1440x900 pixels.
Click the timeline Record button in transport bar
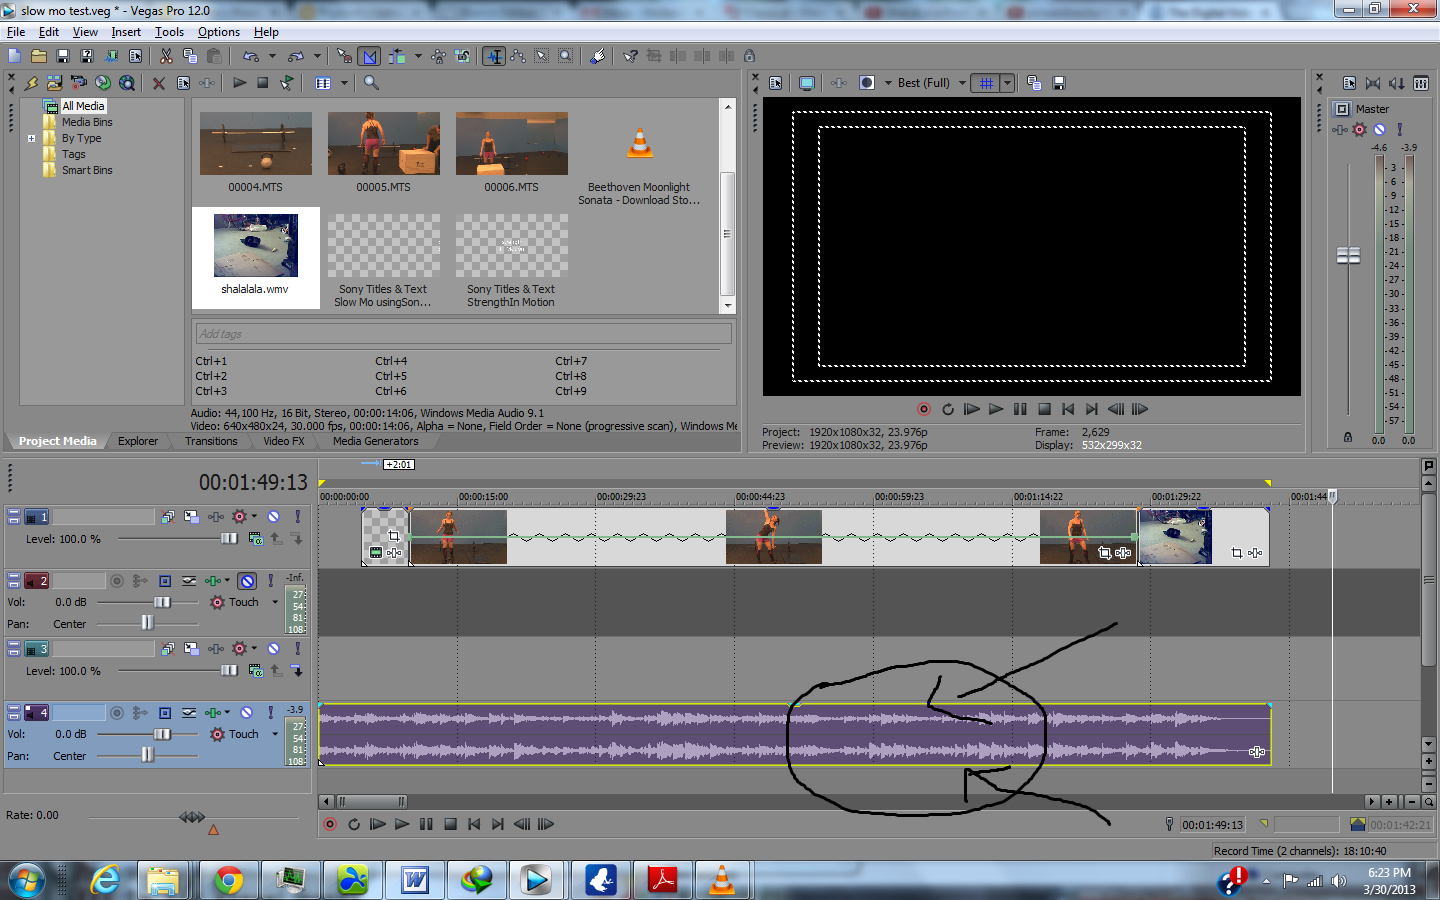(x=330, y=825)
